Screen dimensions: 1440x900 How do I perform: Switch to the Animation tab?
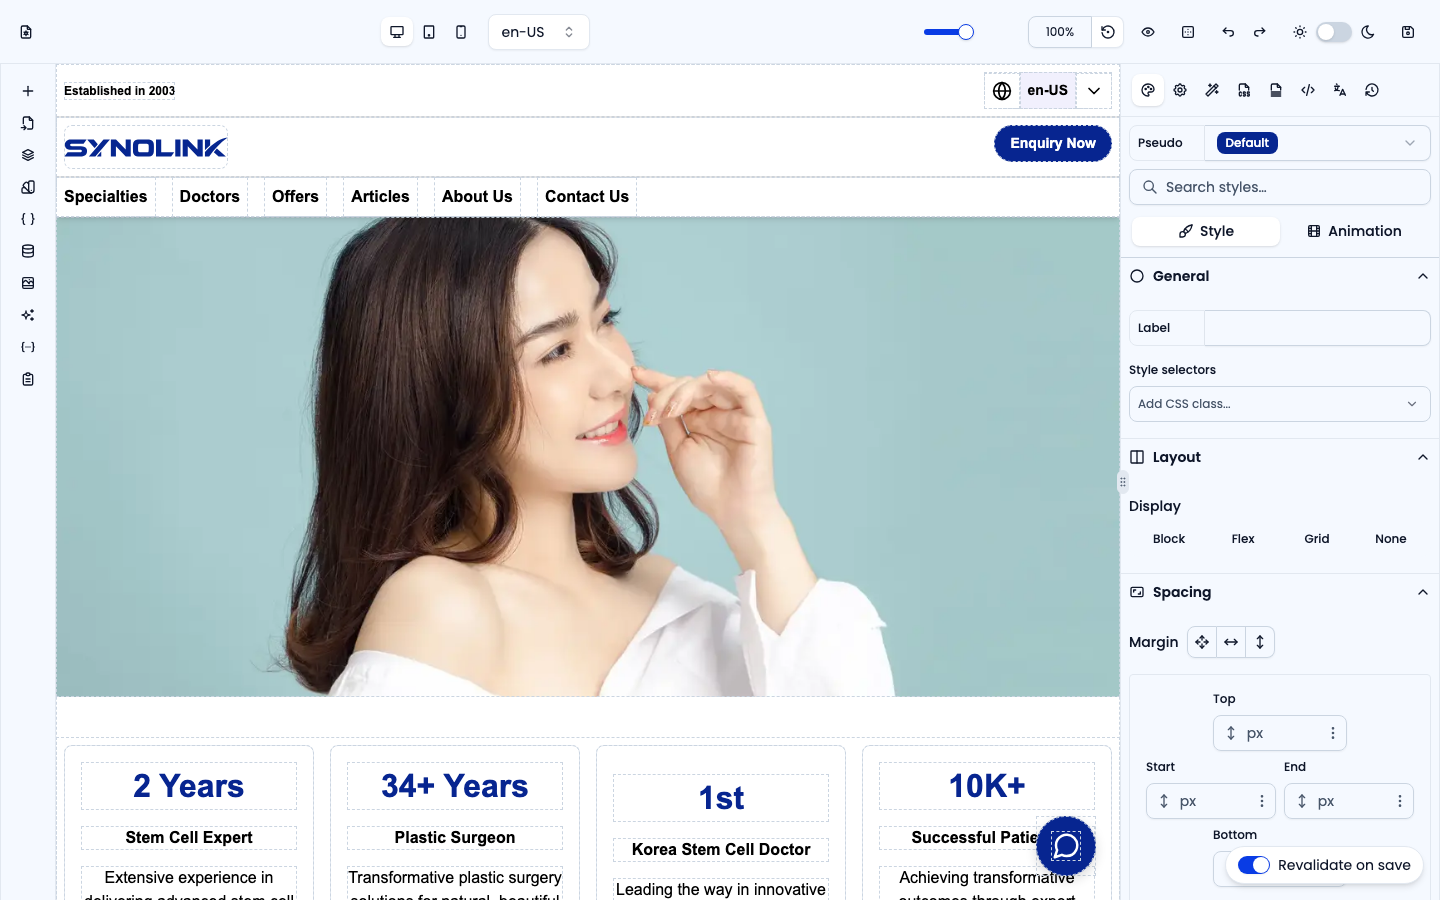(x=1355, y=231)
